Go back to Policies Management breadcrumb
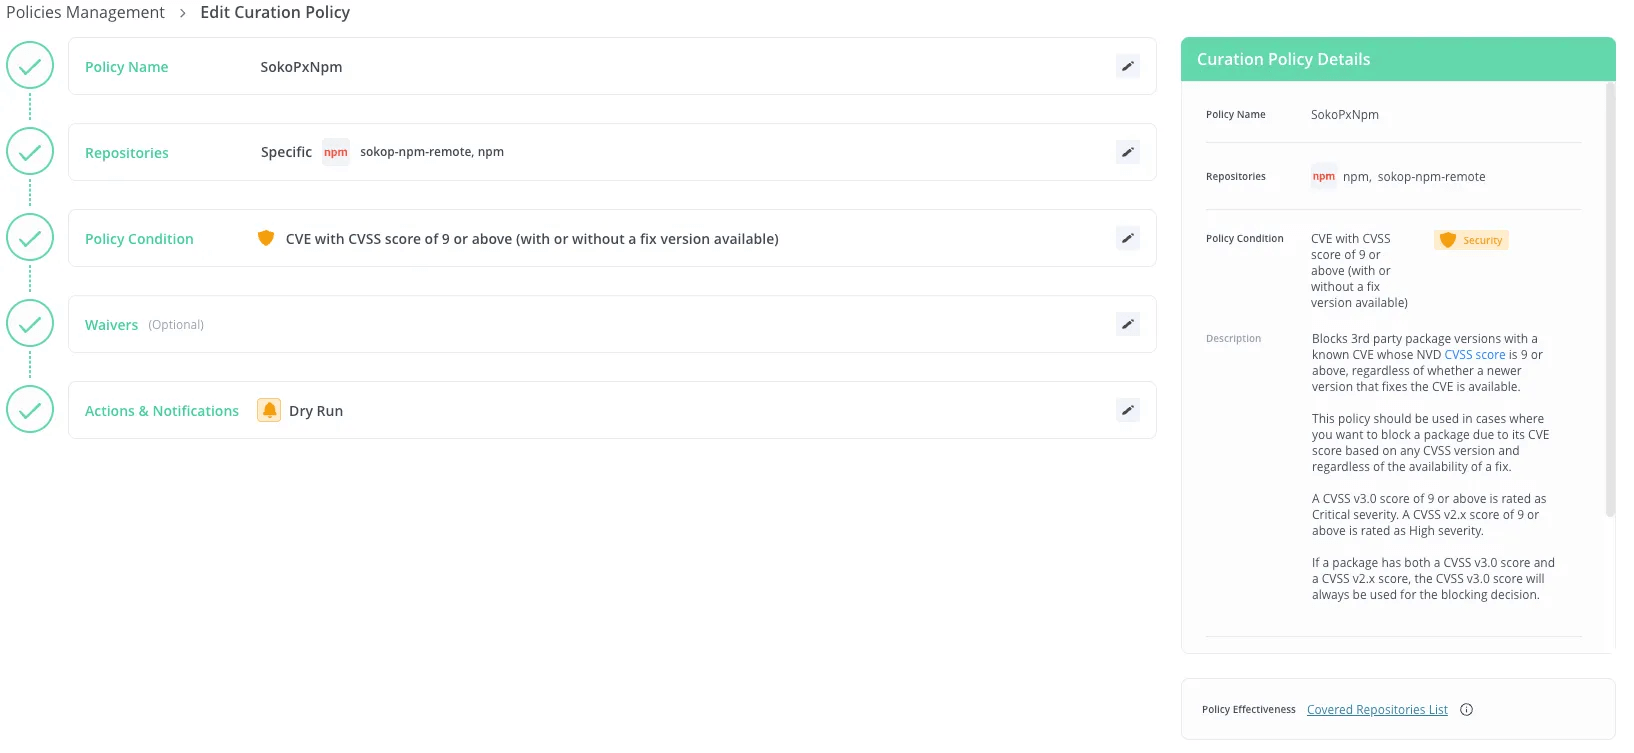The height and width of the screenshot is (753, 1634). pyautogui.click(x=85, y=12)
